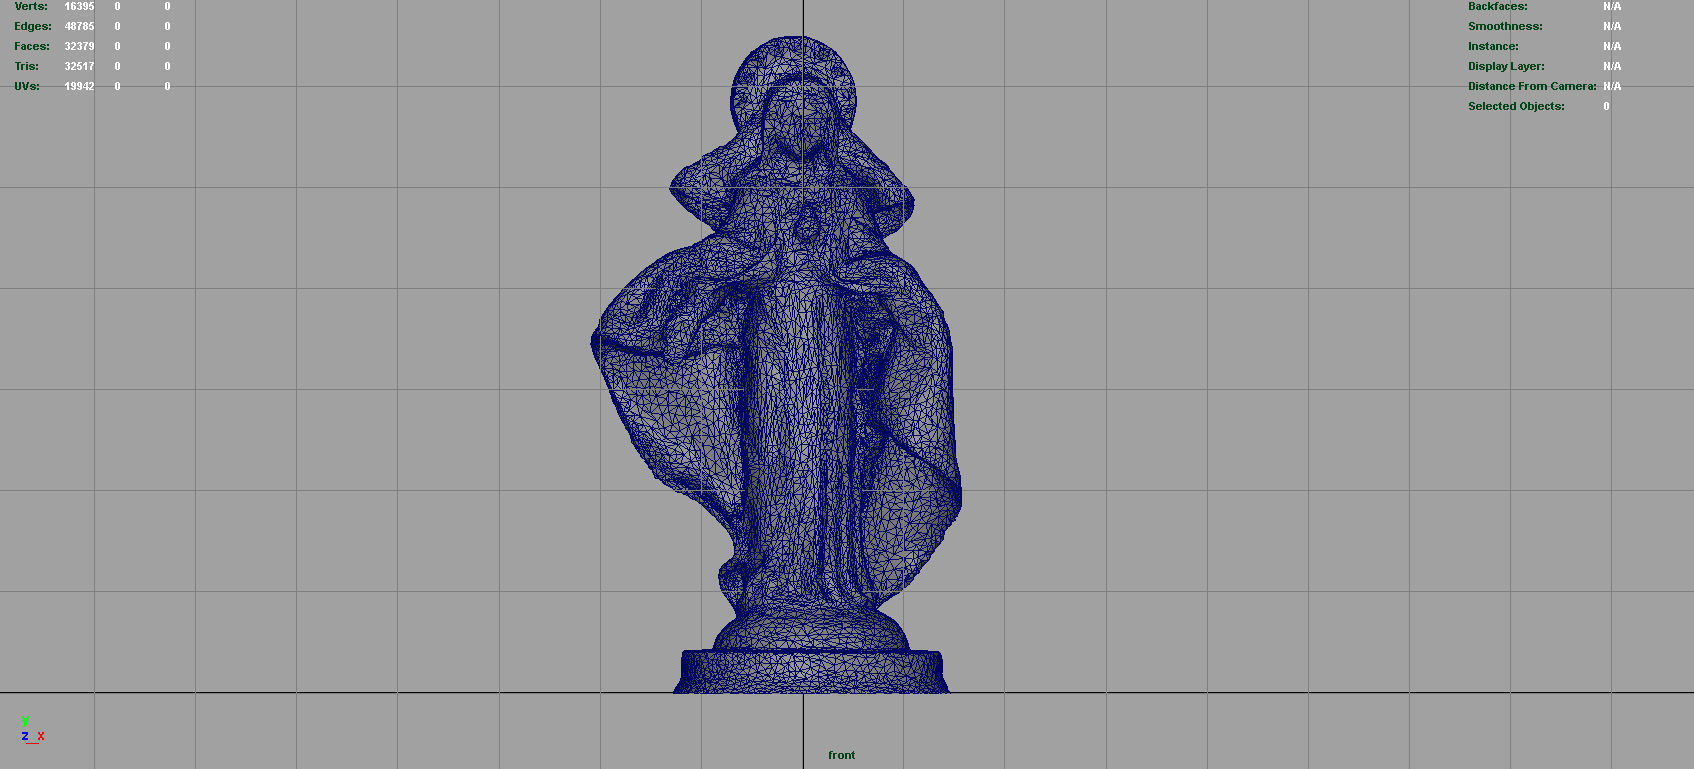1694x769 pixels.
Task: Select the statue wireframe mesh
Action: [777, 365]
